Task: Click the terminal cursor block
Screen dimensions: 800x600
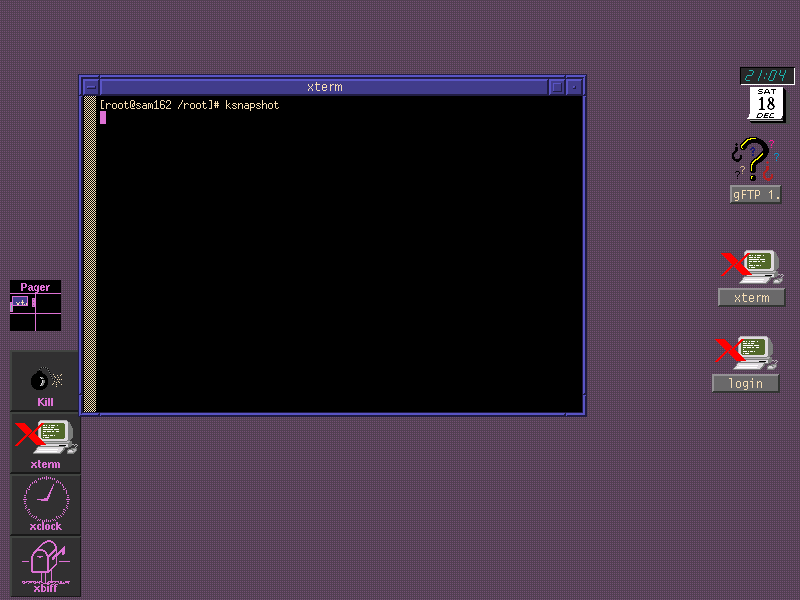Action: click(x=103, y=118)
